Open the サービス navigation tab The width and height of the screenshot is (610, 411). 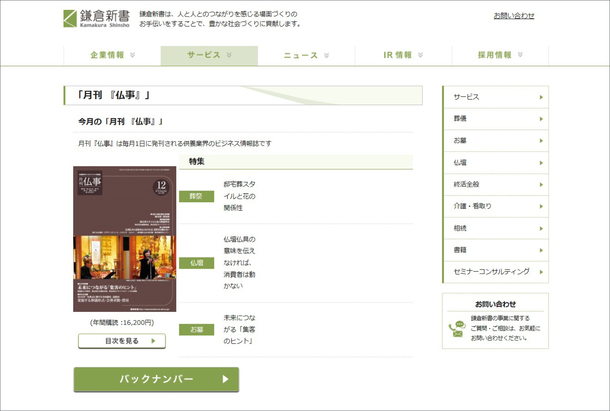pos(209,56)
